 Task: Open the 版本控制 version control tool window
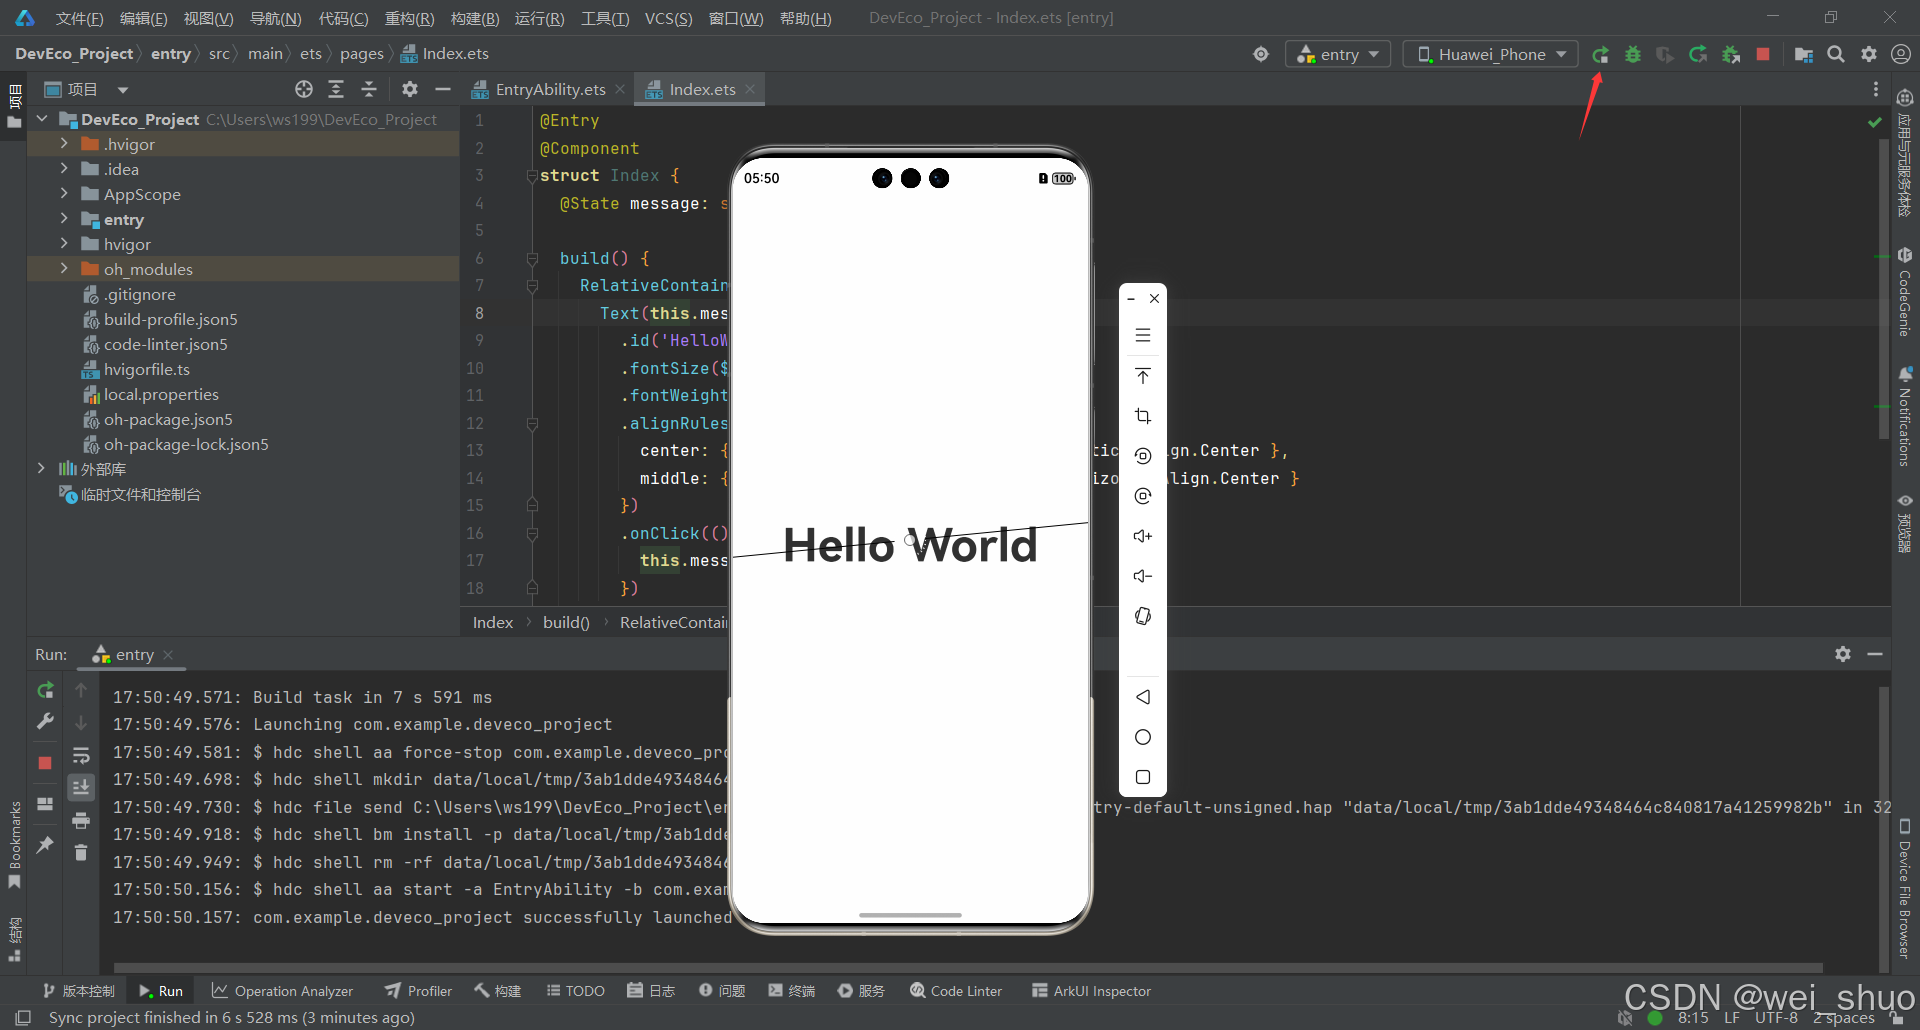[x=79, y=991]
